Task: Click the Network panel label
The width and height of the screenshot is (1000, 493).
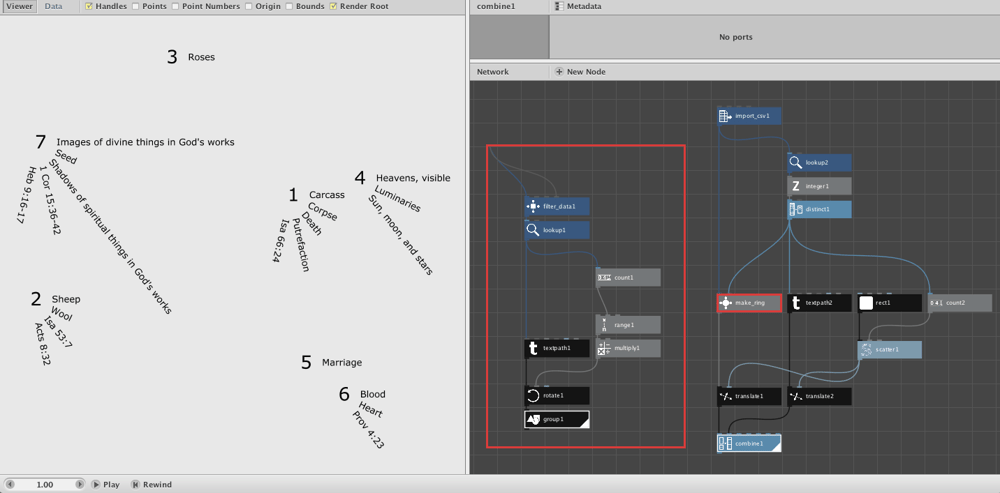Action: click(493, 71)
